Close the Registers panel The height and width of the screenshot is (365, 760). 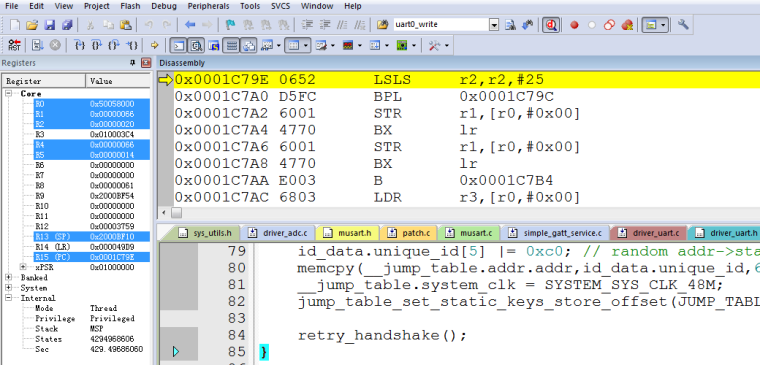coord(146,63)
